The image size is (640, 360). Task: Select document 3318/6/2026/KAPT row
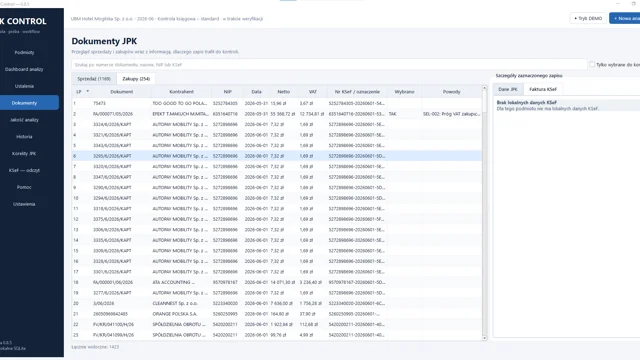point(277,209)
